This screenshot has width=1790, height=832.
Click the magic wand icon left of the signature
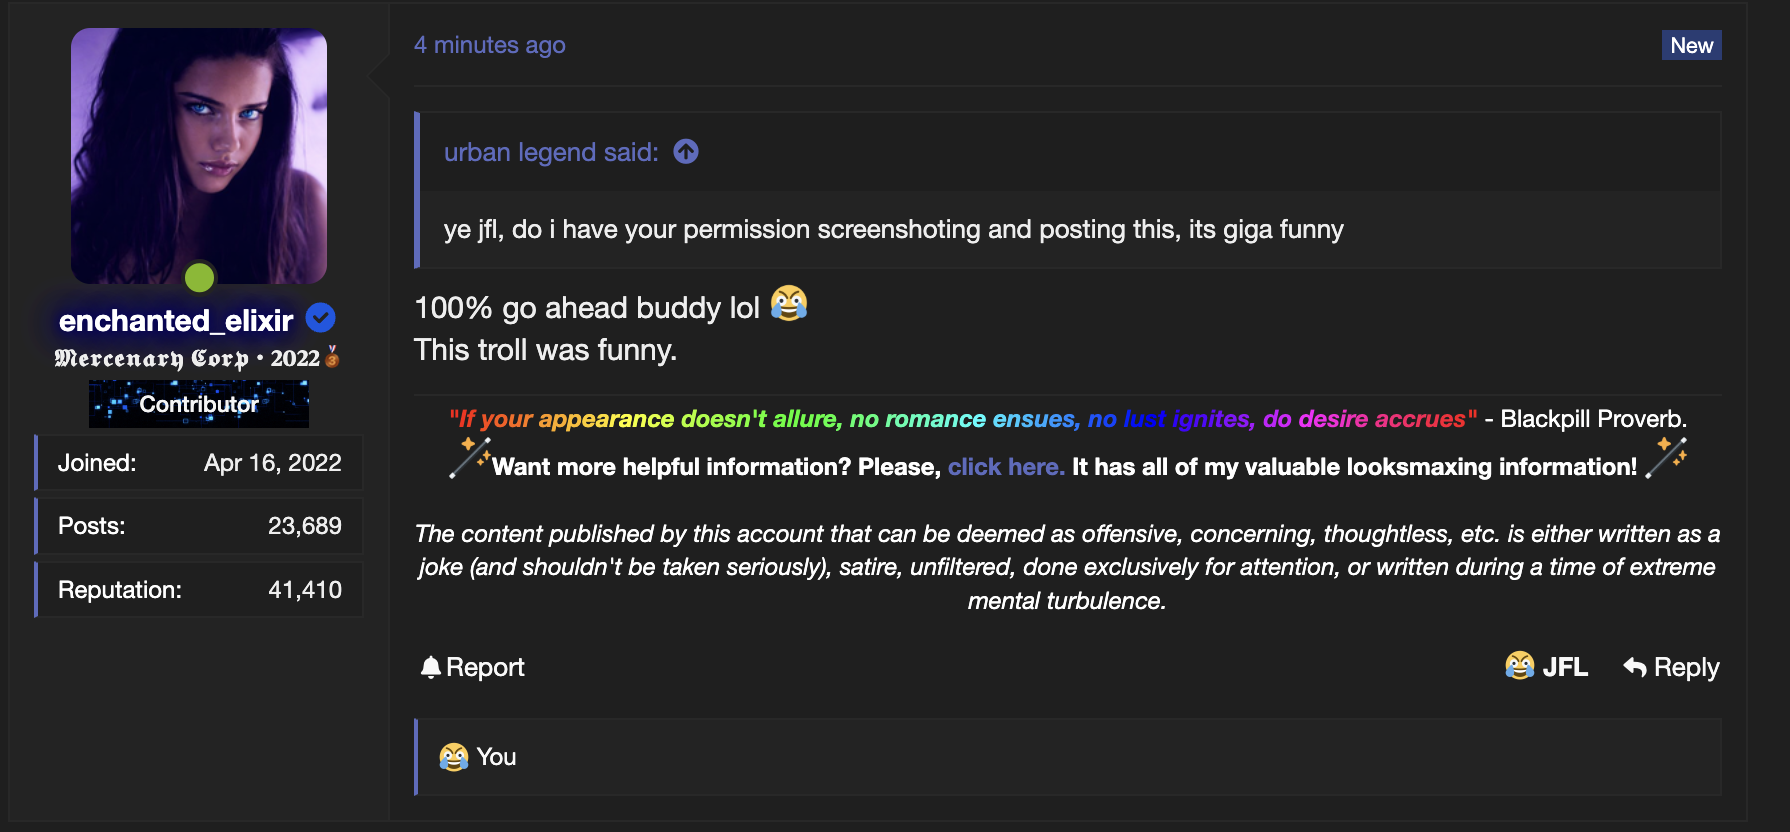pyautogui.click(x=470, y=458)
